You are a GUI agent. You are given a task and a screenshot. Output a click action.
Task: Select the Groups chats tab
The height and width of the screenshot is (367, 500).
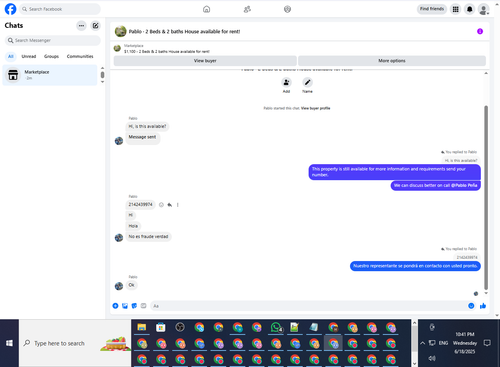(51, 56)
